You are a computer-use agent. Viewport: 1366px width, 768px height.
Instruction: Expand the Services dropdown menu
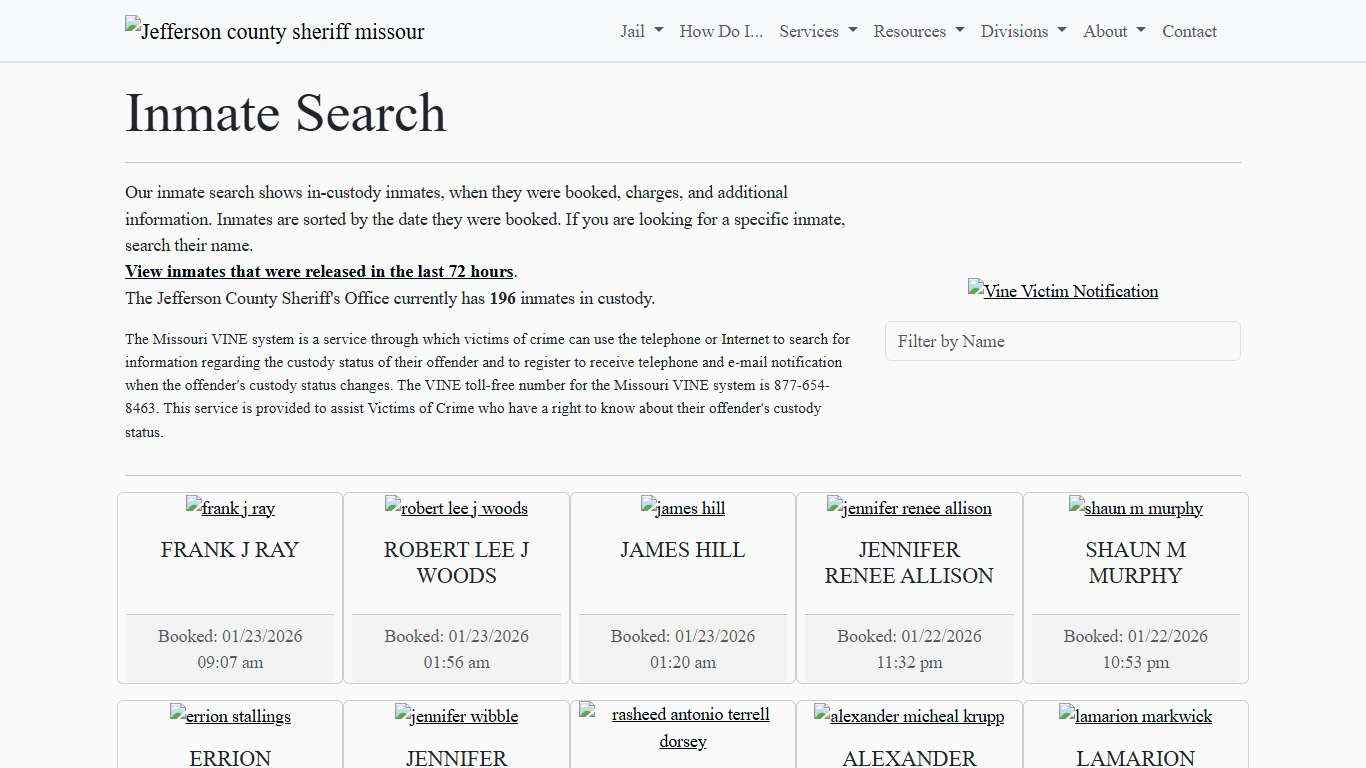pyautogui.click(x=817, y=31)
